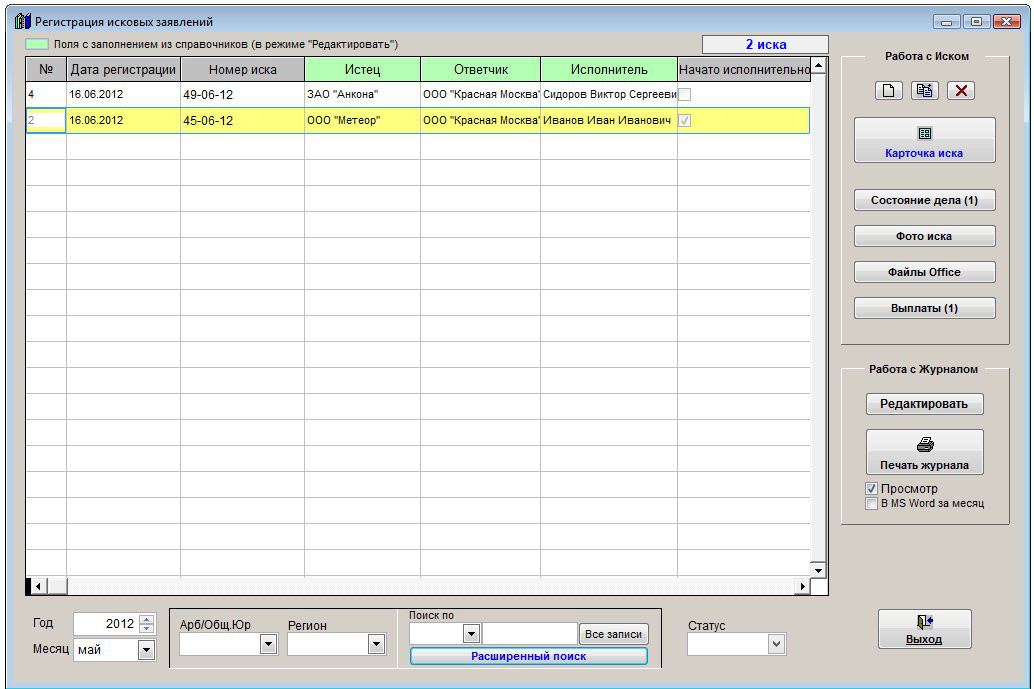Copy the selected claim using the duplicate icon
1034x689 pixels.
point(925,90)
